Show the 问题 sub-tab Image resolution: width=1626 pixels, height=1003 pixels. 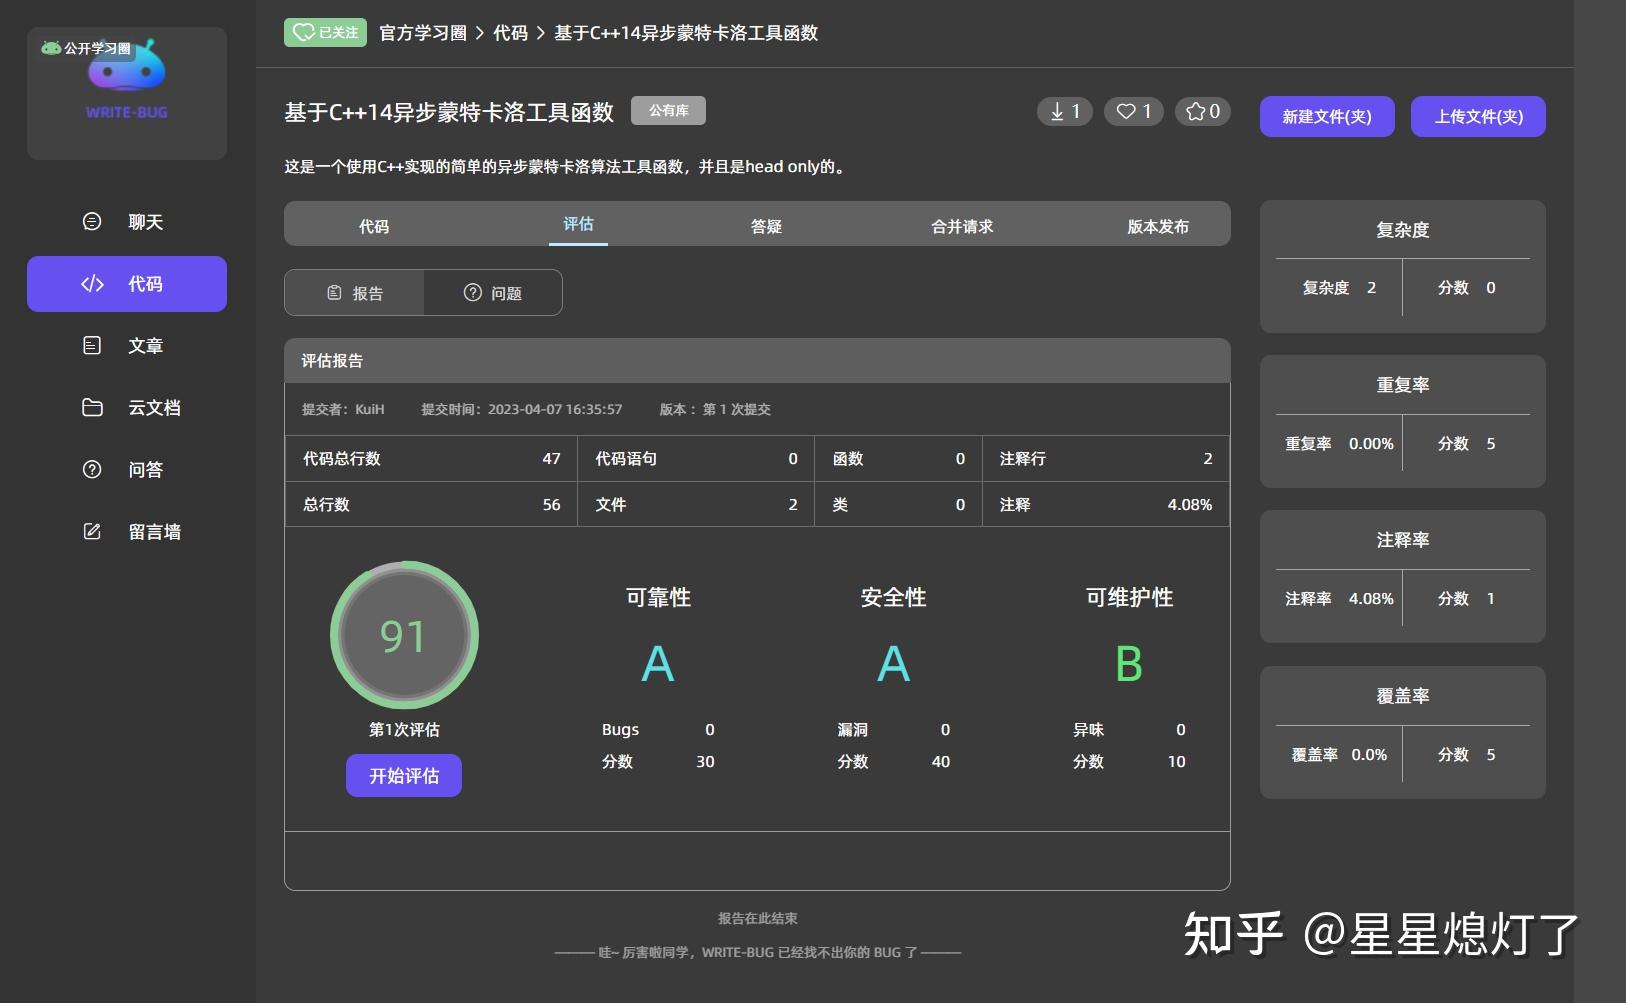coord(493,293)
